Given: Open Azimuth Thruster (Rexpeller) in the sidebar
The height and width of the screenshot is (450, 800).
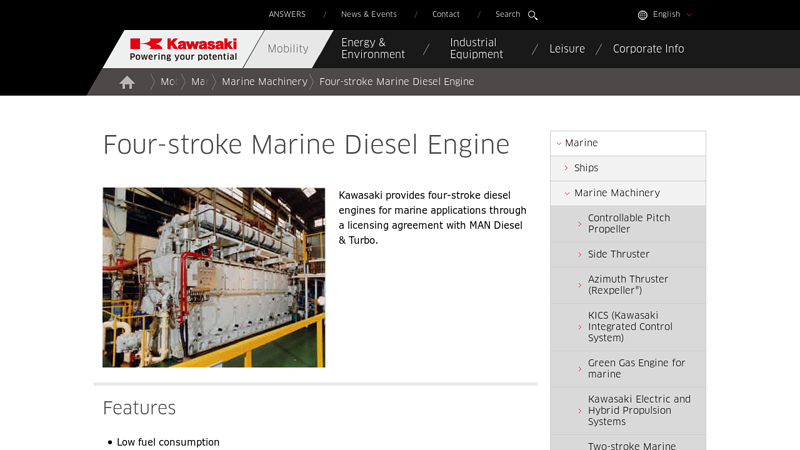Looking at the screenshot, I should tap(628, 285).
